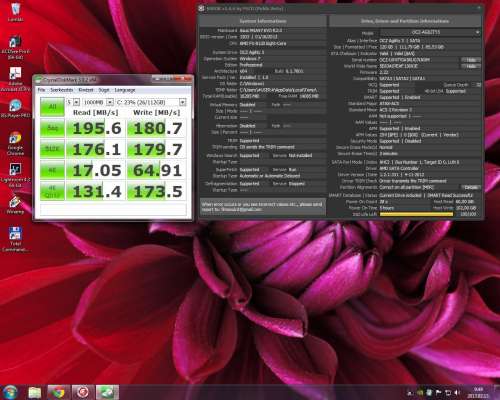Click the 512K write value 179.7
The image size is (500, 400).
[x=157, y=149]
